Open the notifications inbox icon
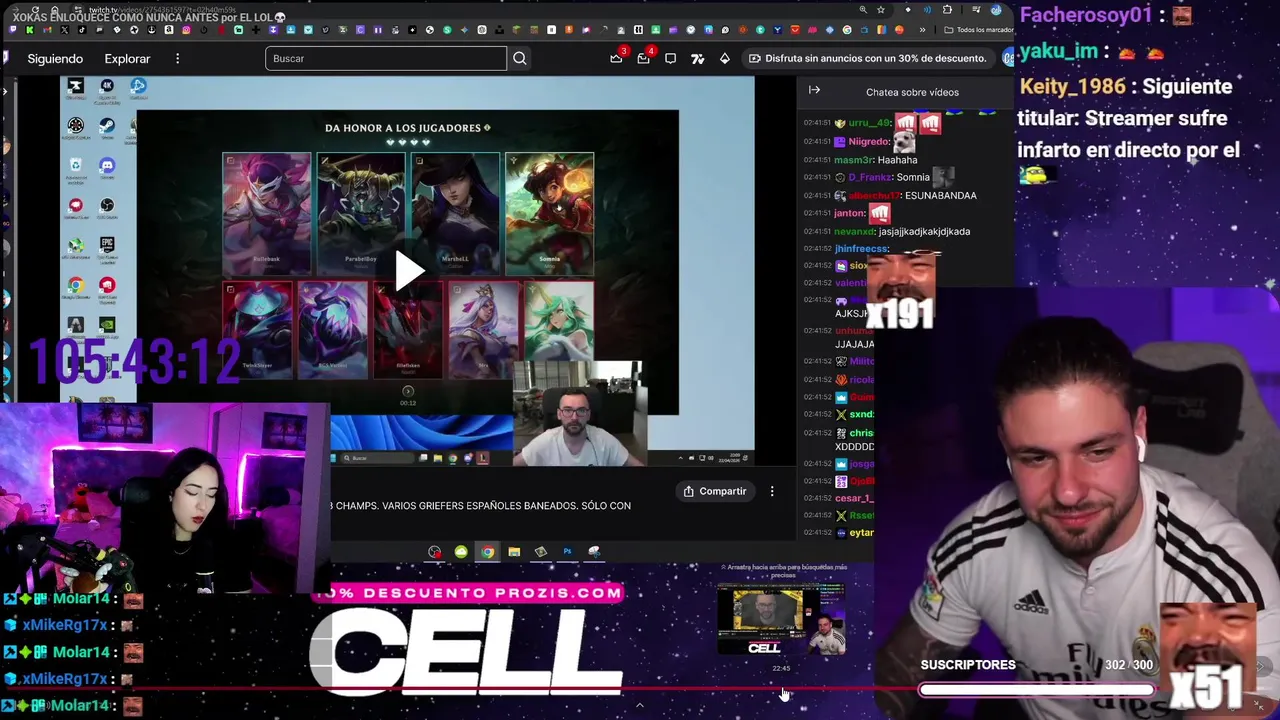 coord(643,58)
